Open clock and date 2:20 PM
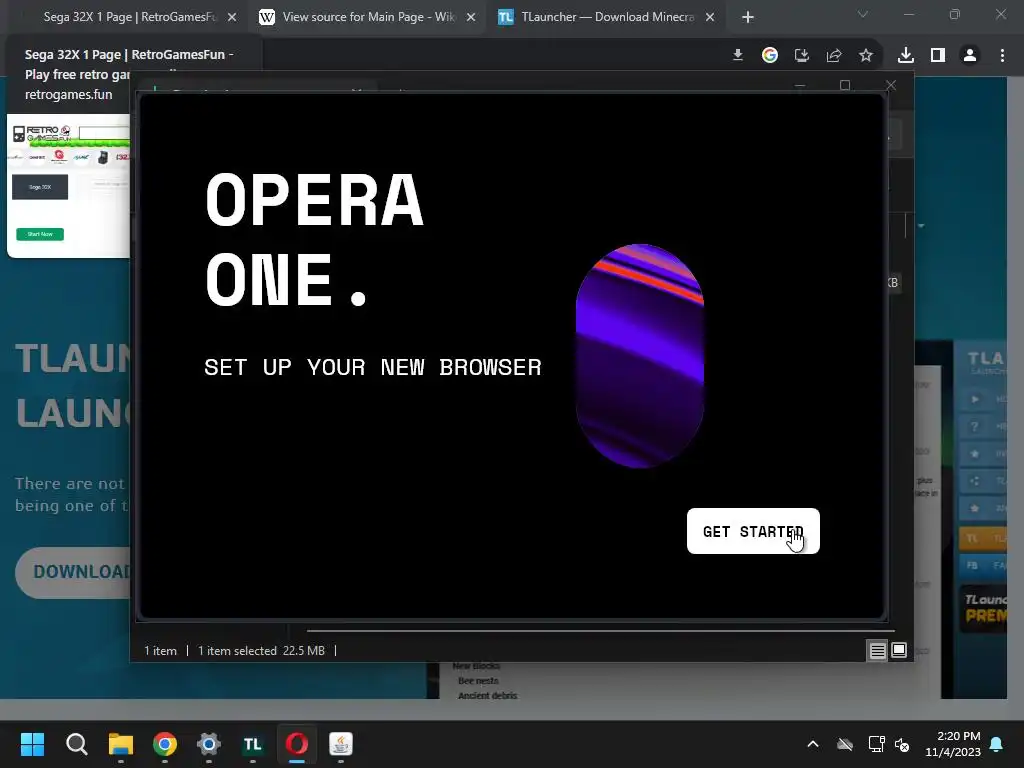1024x768 pixels. (x=953, y=744)
